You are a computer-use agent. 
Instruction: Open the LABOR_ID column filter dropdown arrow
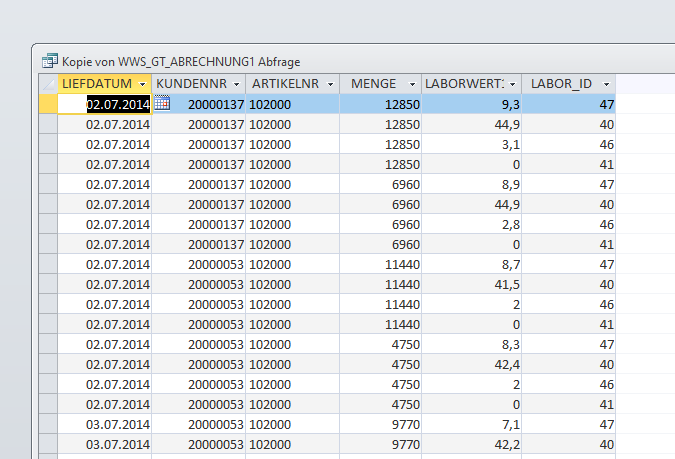click(606, 84)
